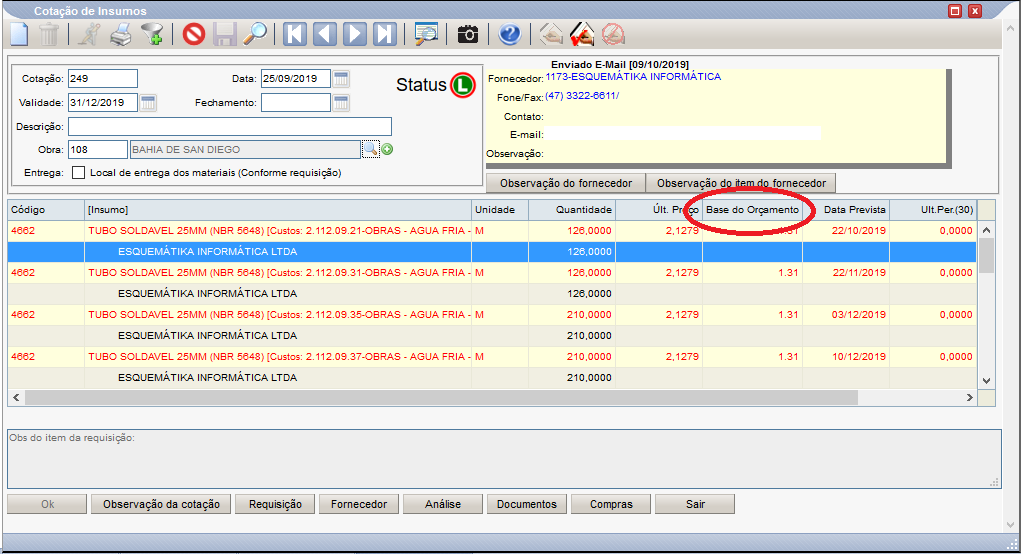Click the Obra code field showing 108
1021x554 pixels.
98,150
